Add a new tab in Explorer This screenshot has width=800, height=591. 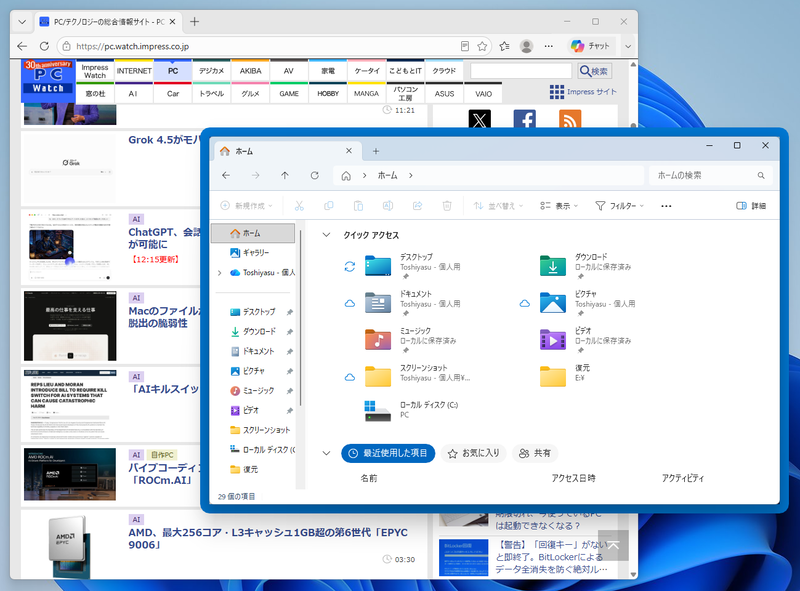(376, 151)
